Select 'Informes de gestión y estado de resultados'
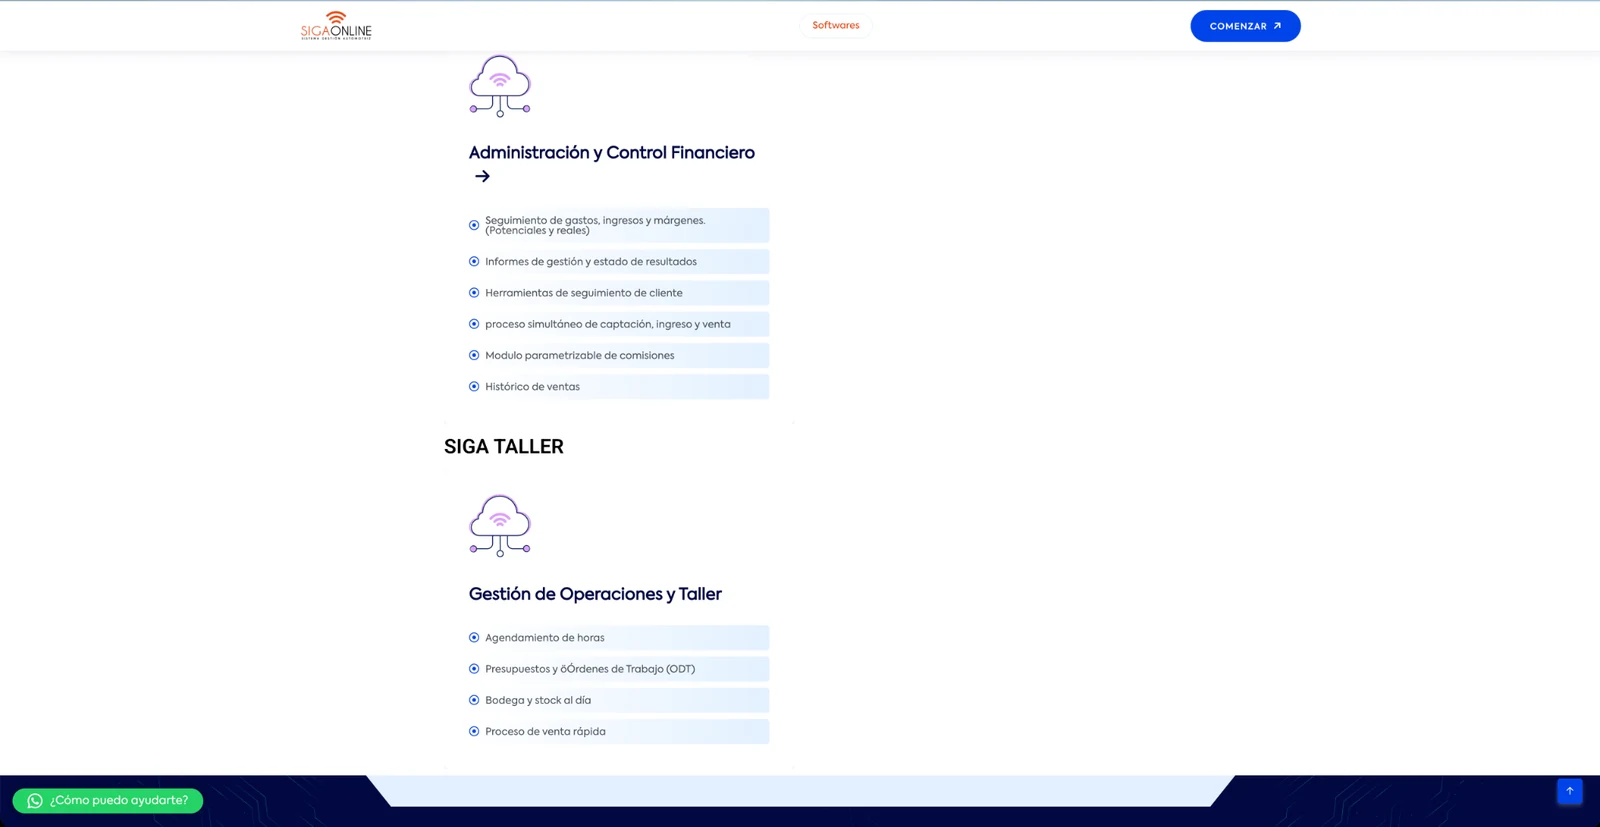The height and width of the screenshot is (827, 1600). [591, 262]
